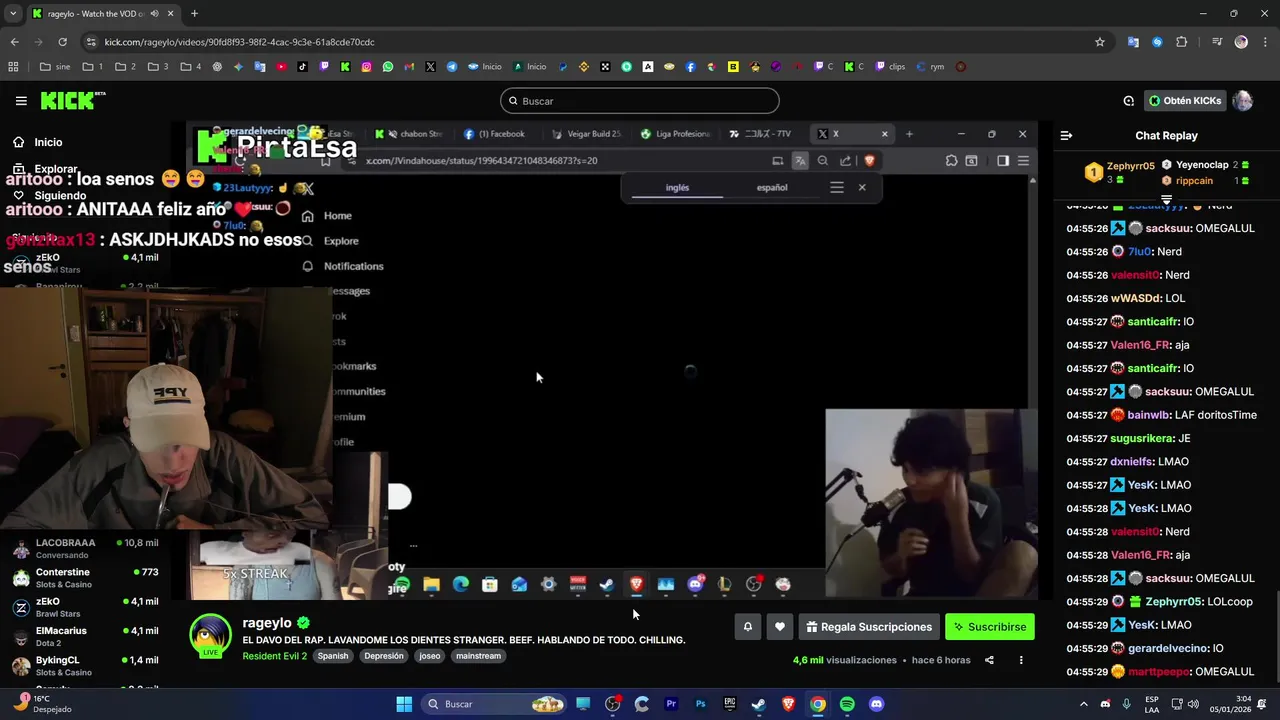This screenshot has width=1280, height=720.
Task: Click the joseo tag
Action: point(429,656)
